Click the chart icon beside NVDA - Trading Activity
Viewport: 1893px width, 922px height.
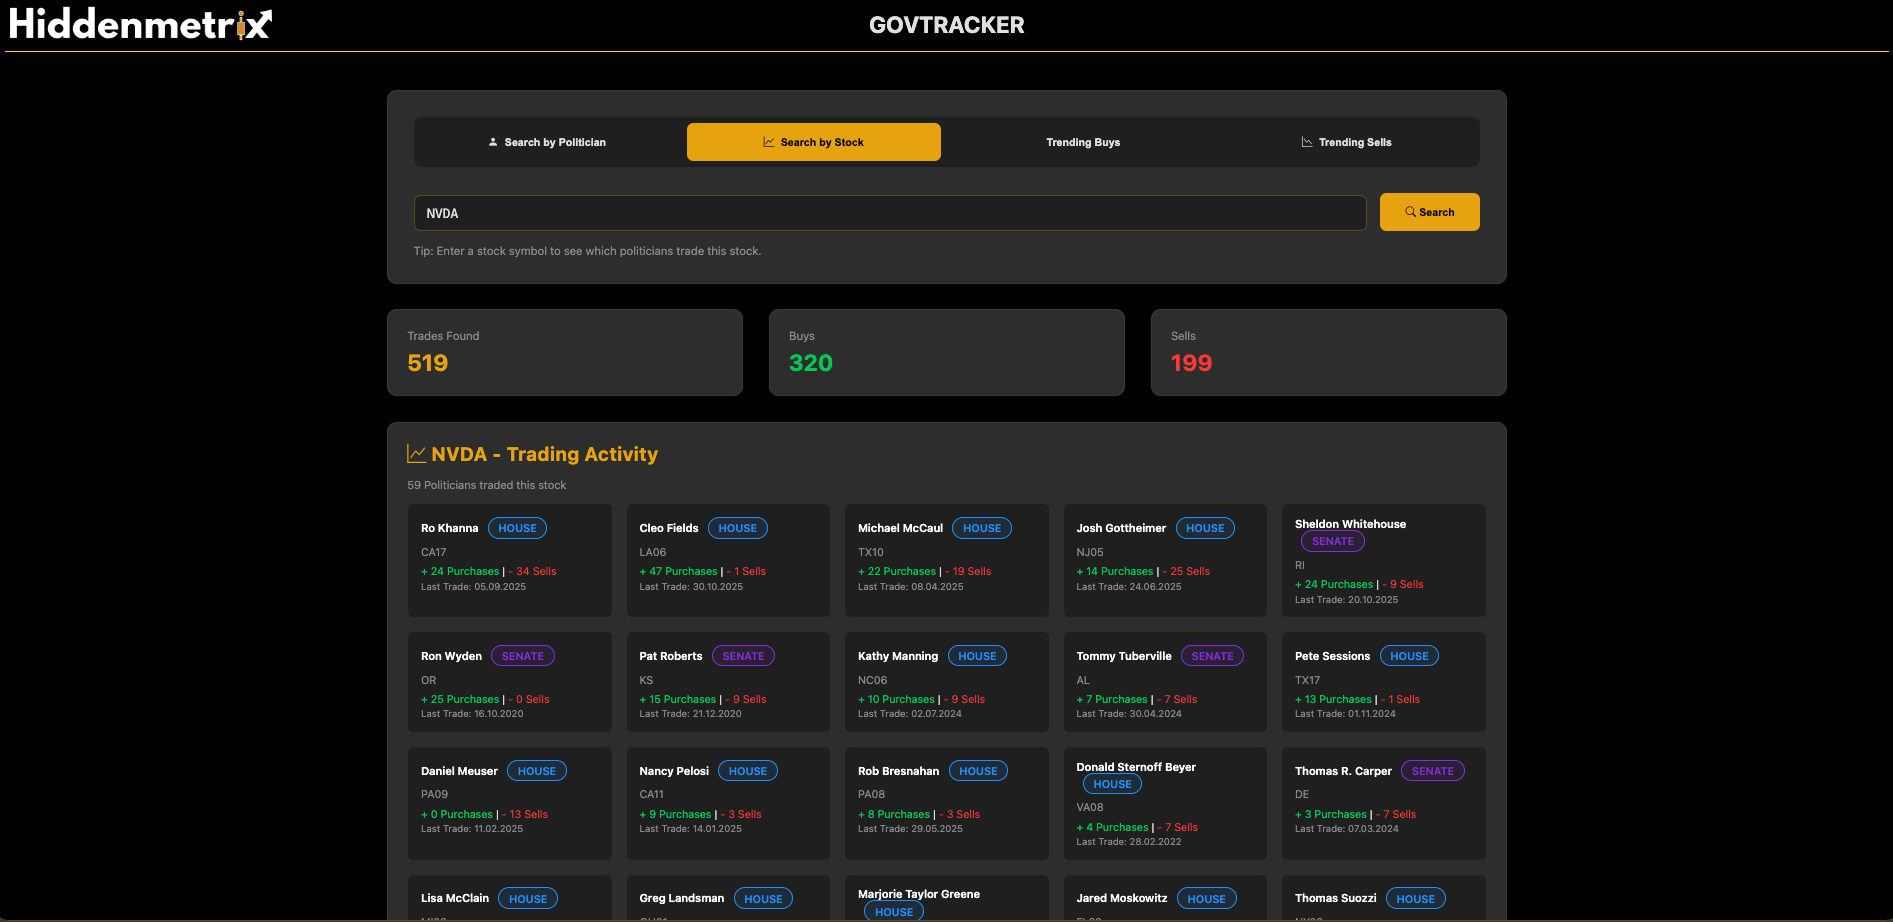tap(416, 452)
